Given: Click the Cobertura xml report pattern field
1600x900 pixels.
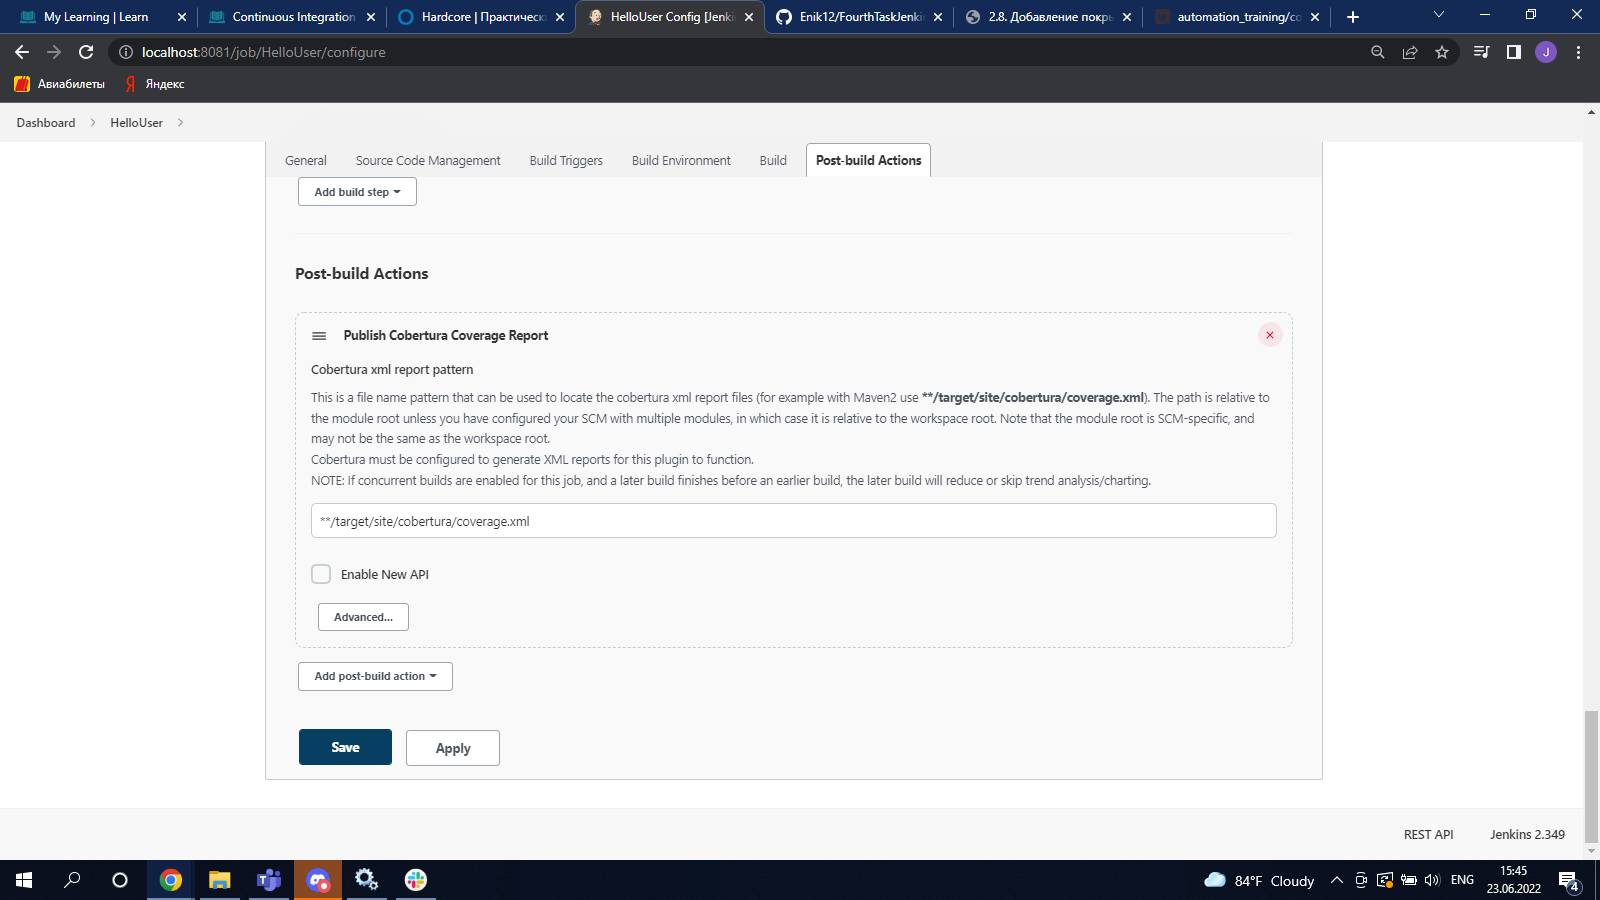Looking at the screenshot, I should 794,521.
